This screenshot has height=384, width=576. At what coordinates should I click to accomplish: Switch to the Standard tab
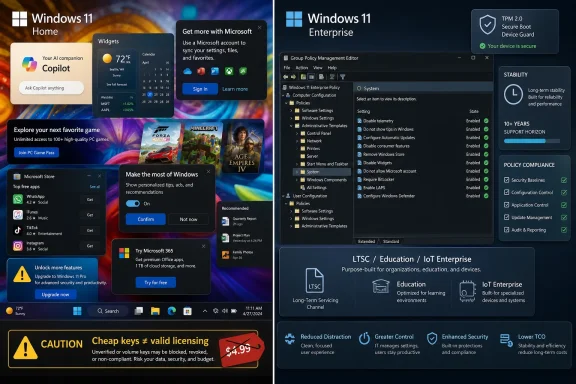click(391, 241)
